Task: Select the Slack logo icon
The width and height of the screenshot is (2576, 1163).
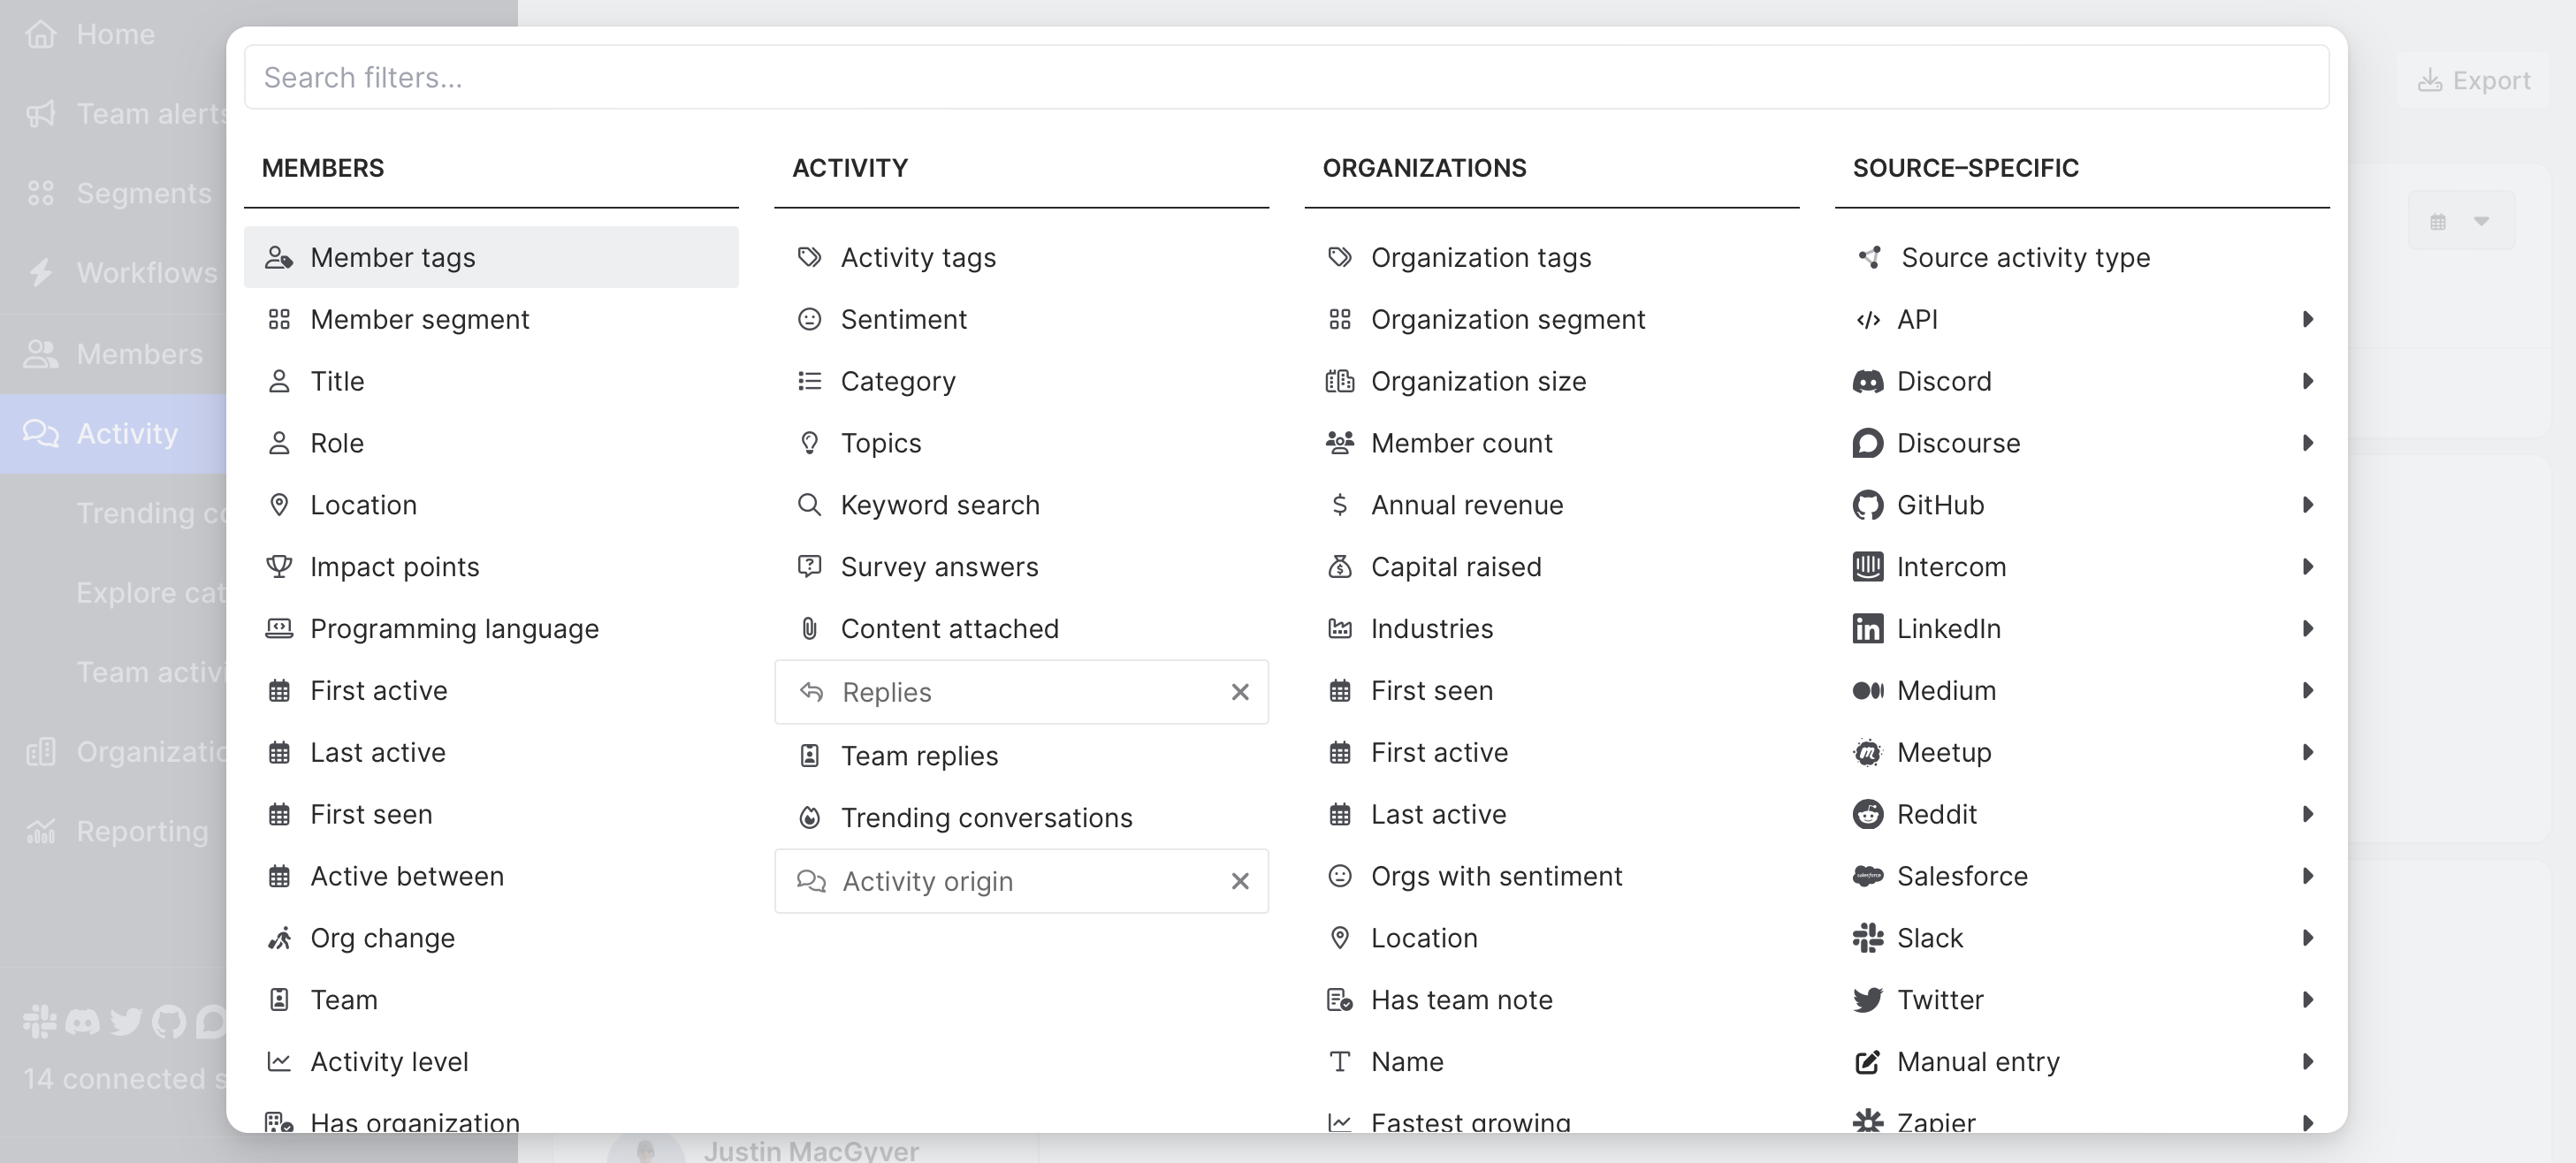Action: coord(1867,938)
